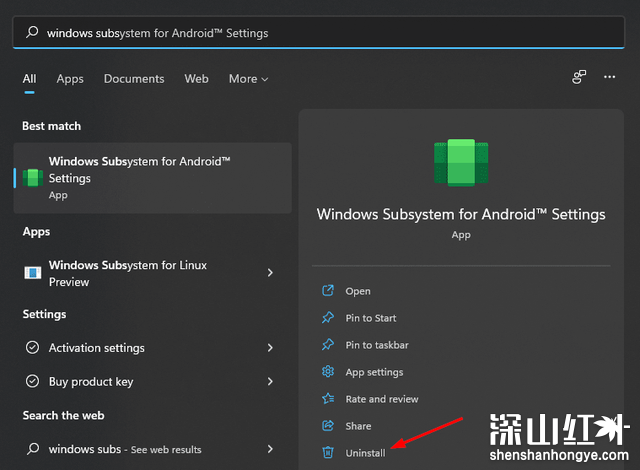The height and width of the screenshot is (470, 640).
Task: Expand the Buy product key chevron
Action: pyautogui.click(x=270, y=381)
